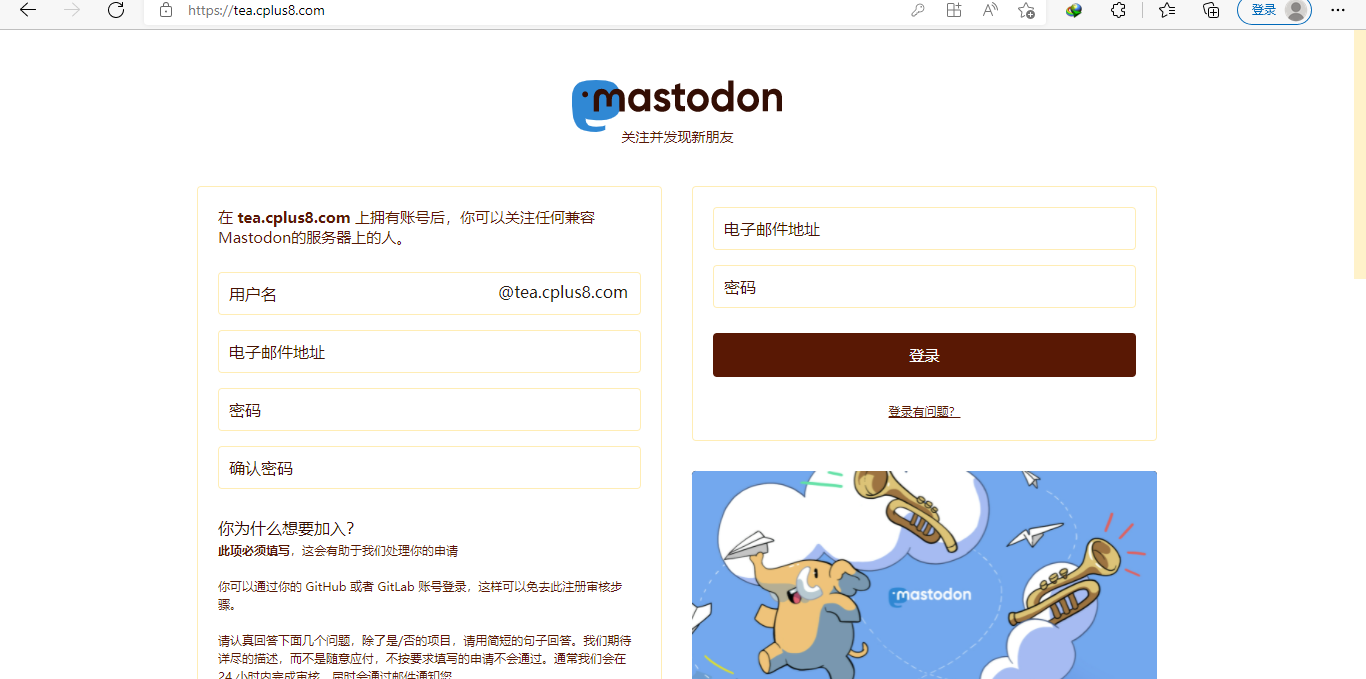Click the tagline 关注并发现新朋友
Screen dimensions: 1366x679
[x=677, y=137]
